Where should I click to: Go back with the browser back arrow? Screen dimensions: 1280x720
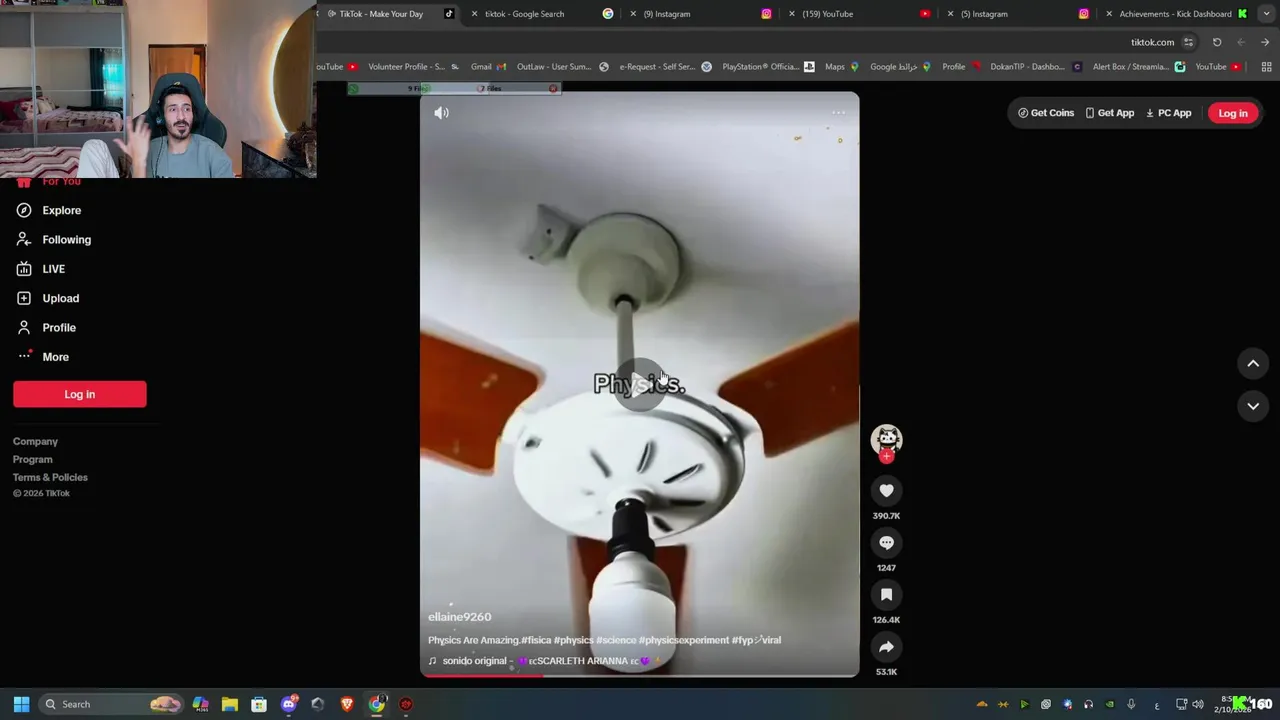(1241, 42)
